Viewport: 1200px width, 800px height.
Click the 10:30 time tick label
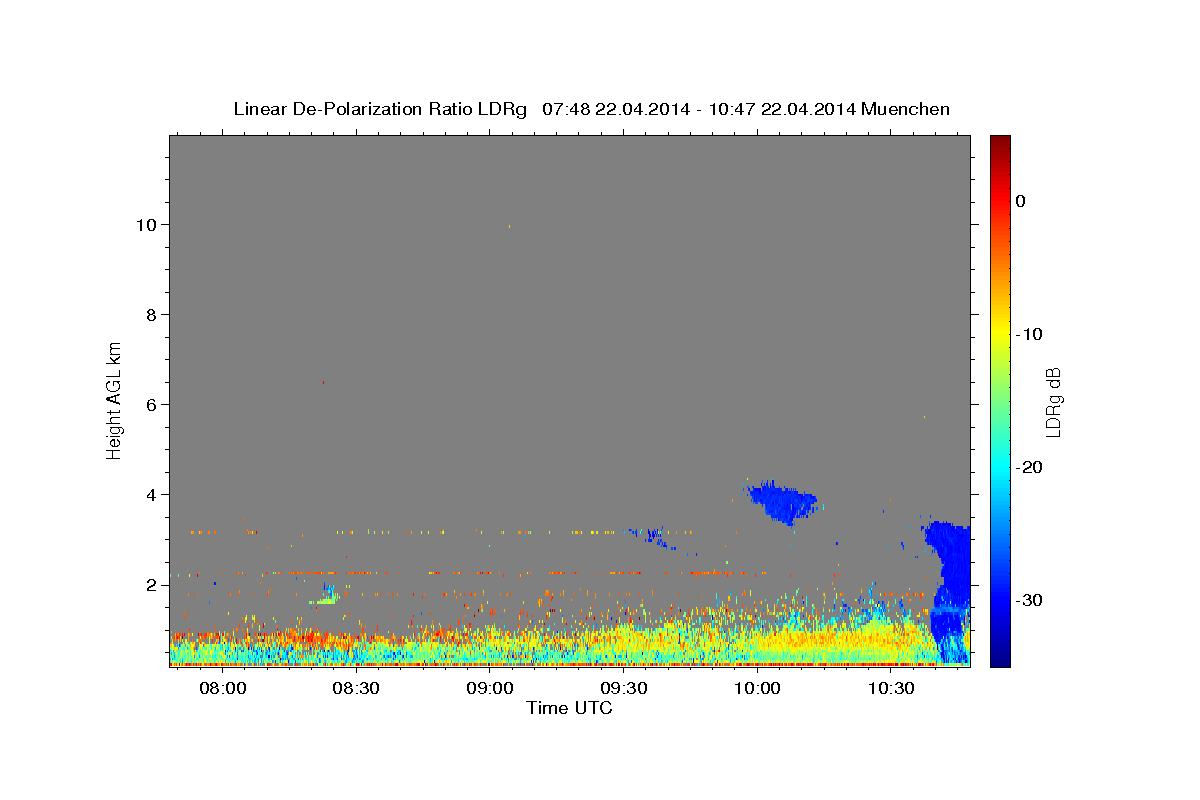click(891, 689)
